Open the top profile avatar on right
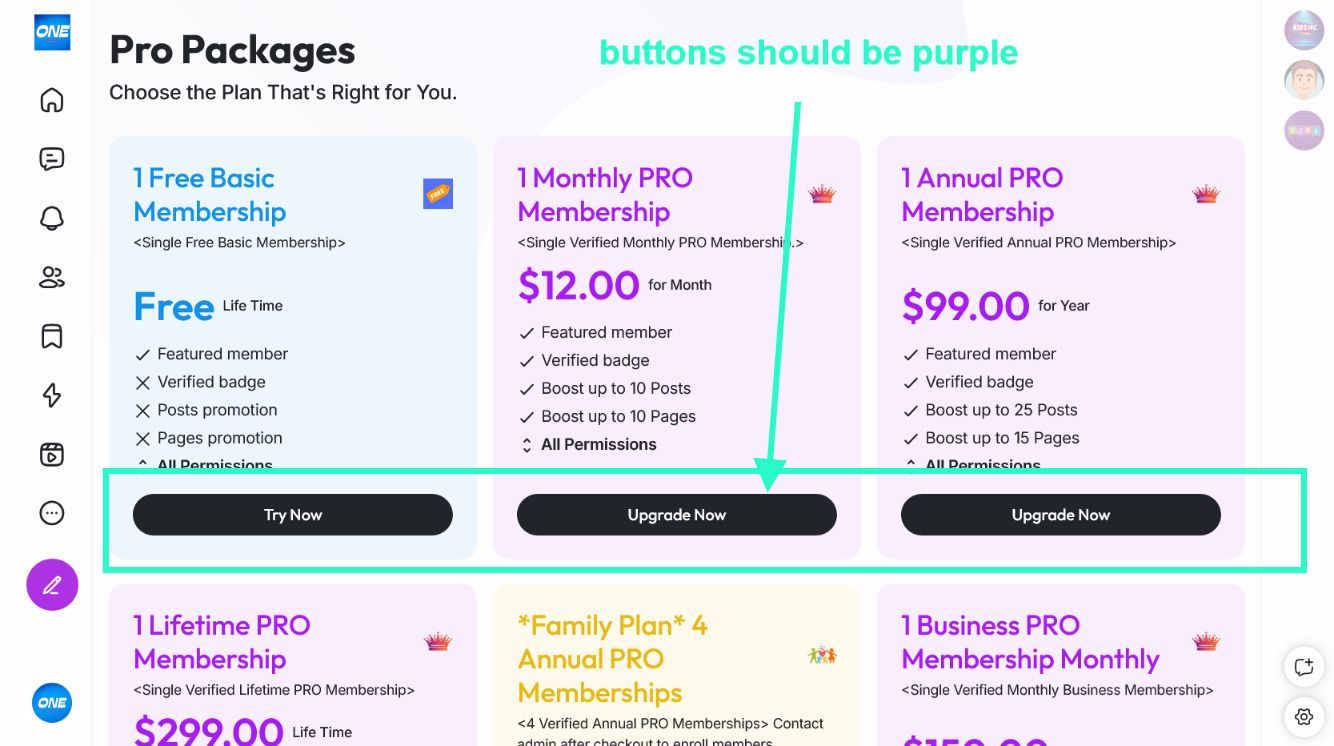 1304,30
